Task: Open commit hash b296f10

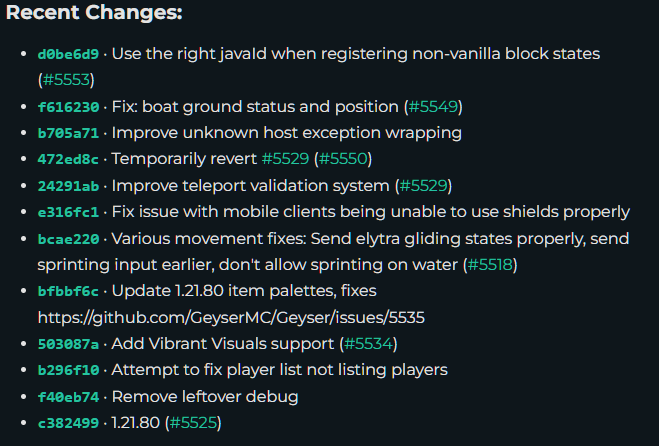Action: (68, 370)
